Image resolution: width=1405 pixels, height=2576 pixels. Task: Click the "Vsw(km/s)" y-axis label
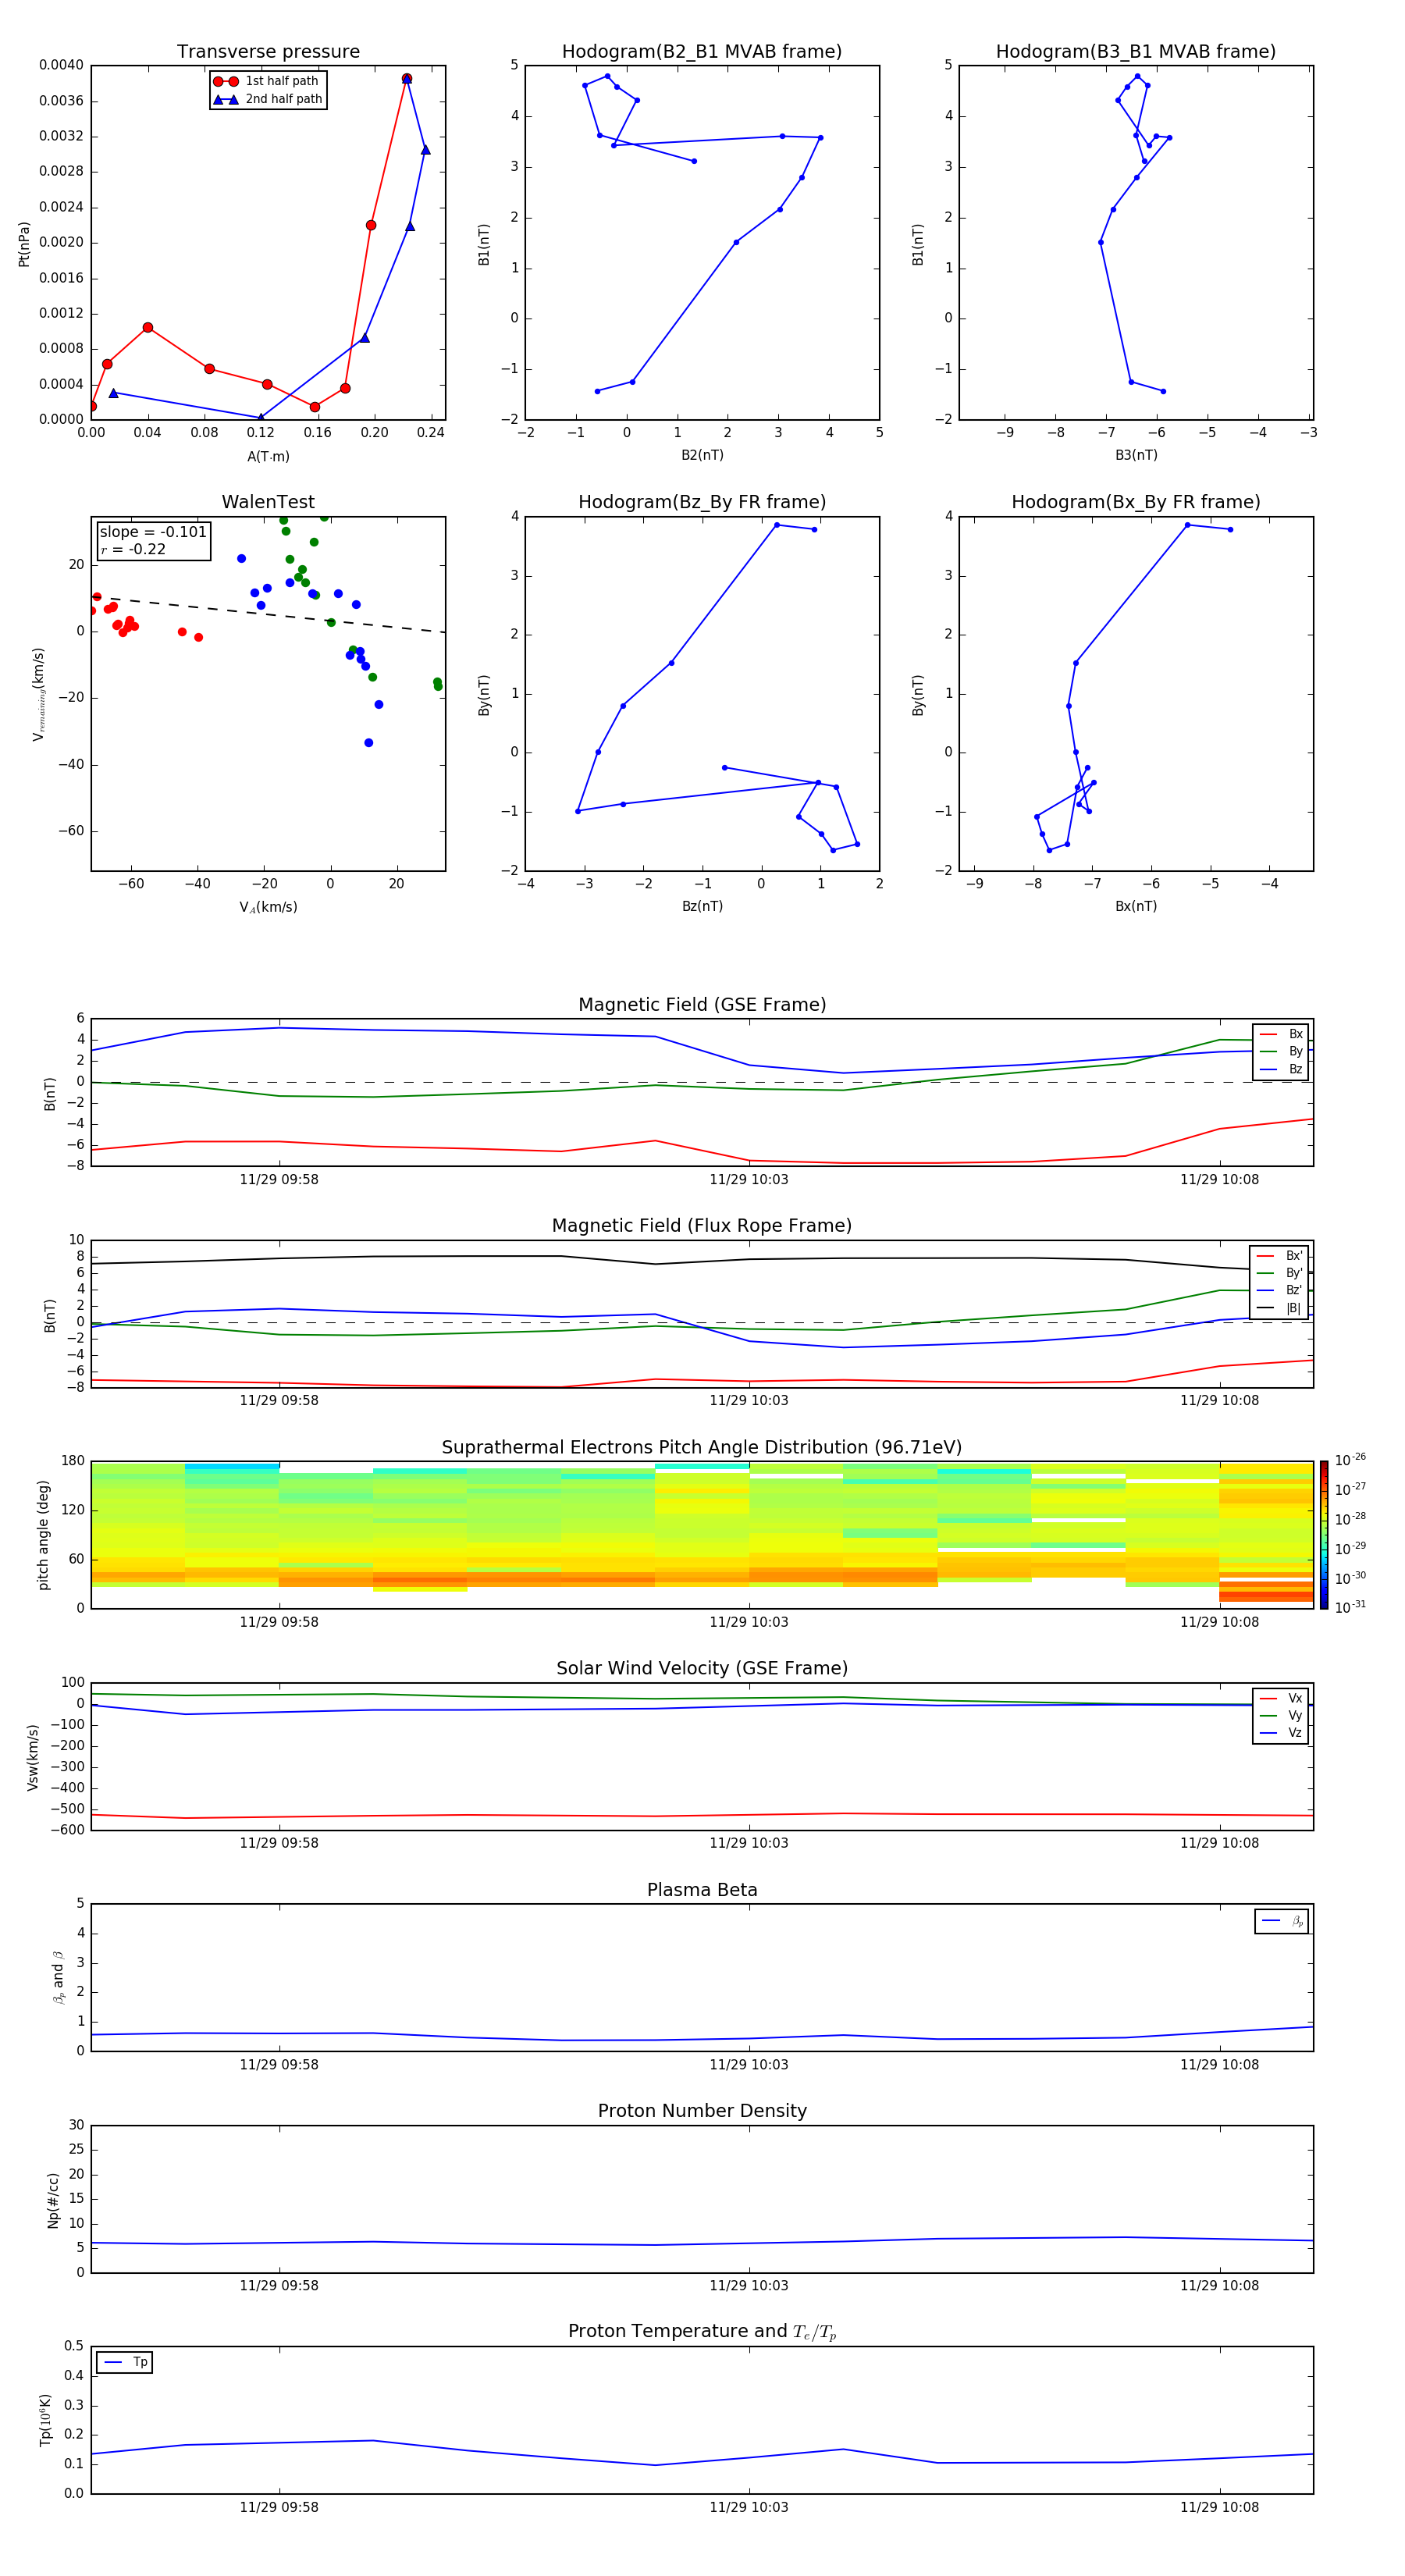point(33,1757)
